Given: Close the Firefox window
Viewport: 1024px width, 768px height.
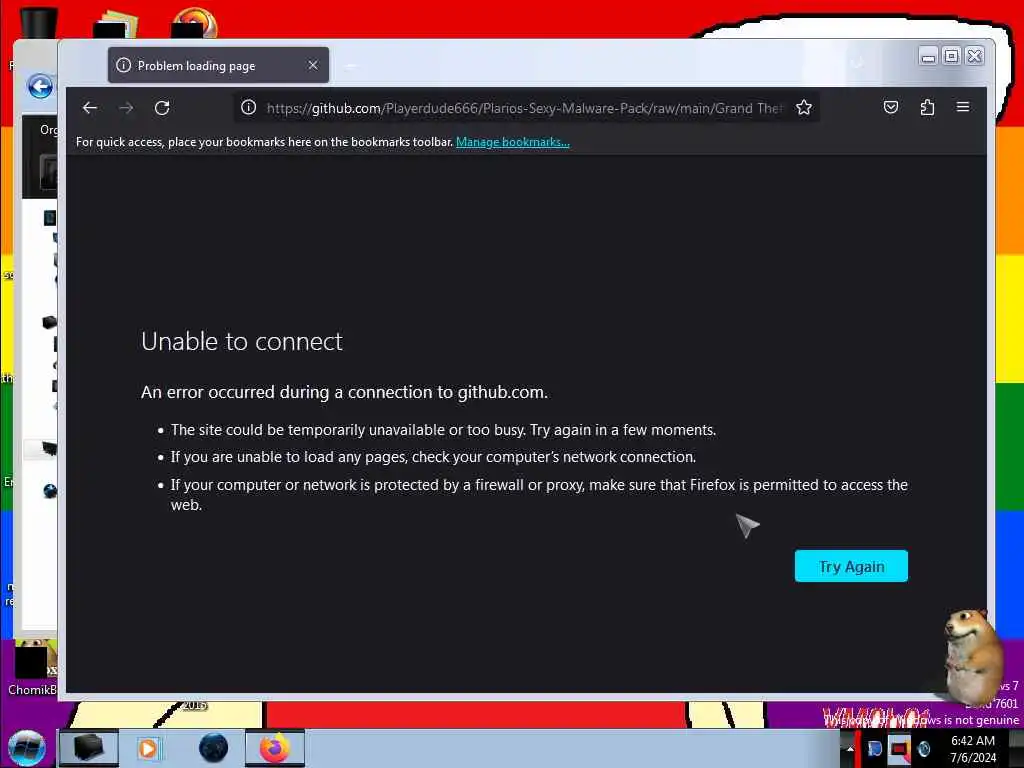Looking at the screenshot, I should (x=974, y=57).
